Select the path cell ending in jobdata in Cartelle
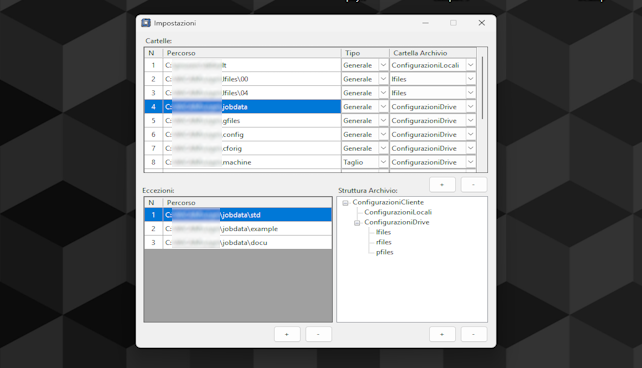The image size is (642, 368). (x=252, y=107)
